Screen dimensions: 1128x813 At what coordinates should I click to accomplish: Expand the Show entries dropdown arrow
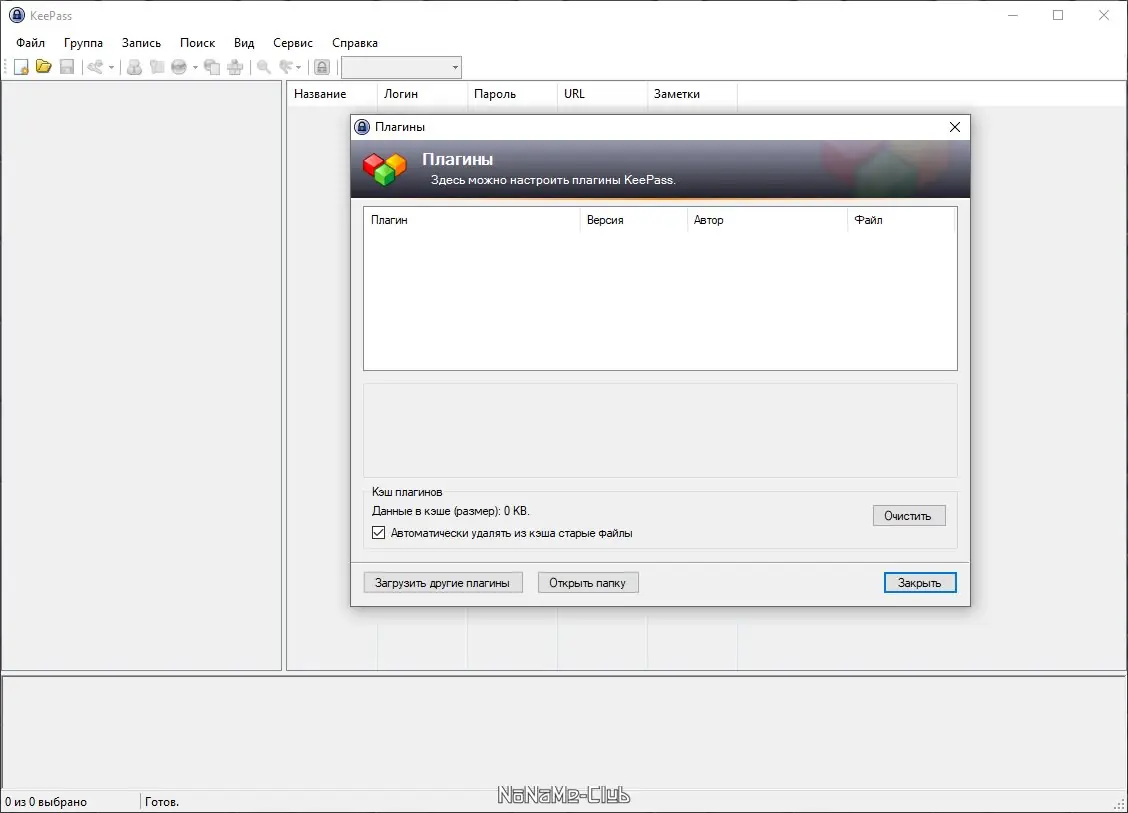point(299,68)
